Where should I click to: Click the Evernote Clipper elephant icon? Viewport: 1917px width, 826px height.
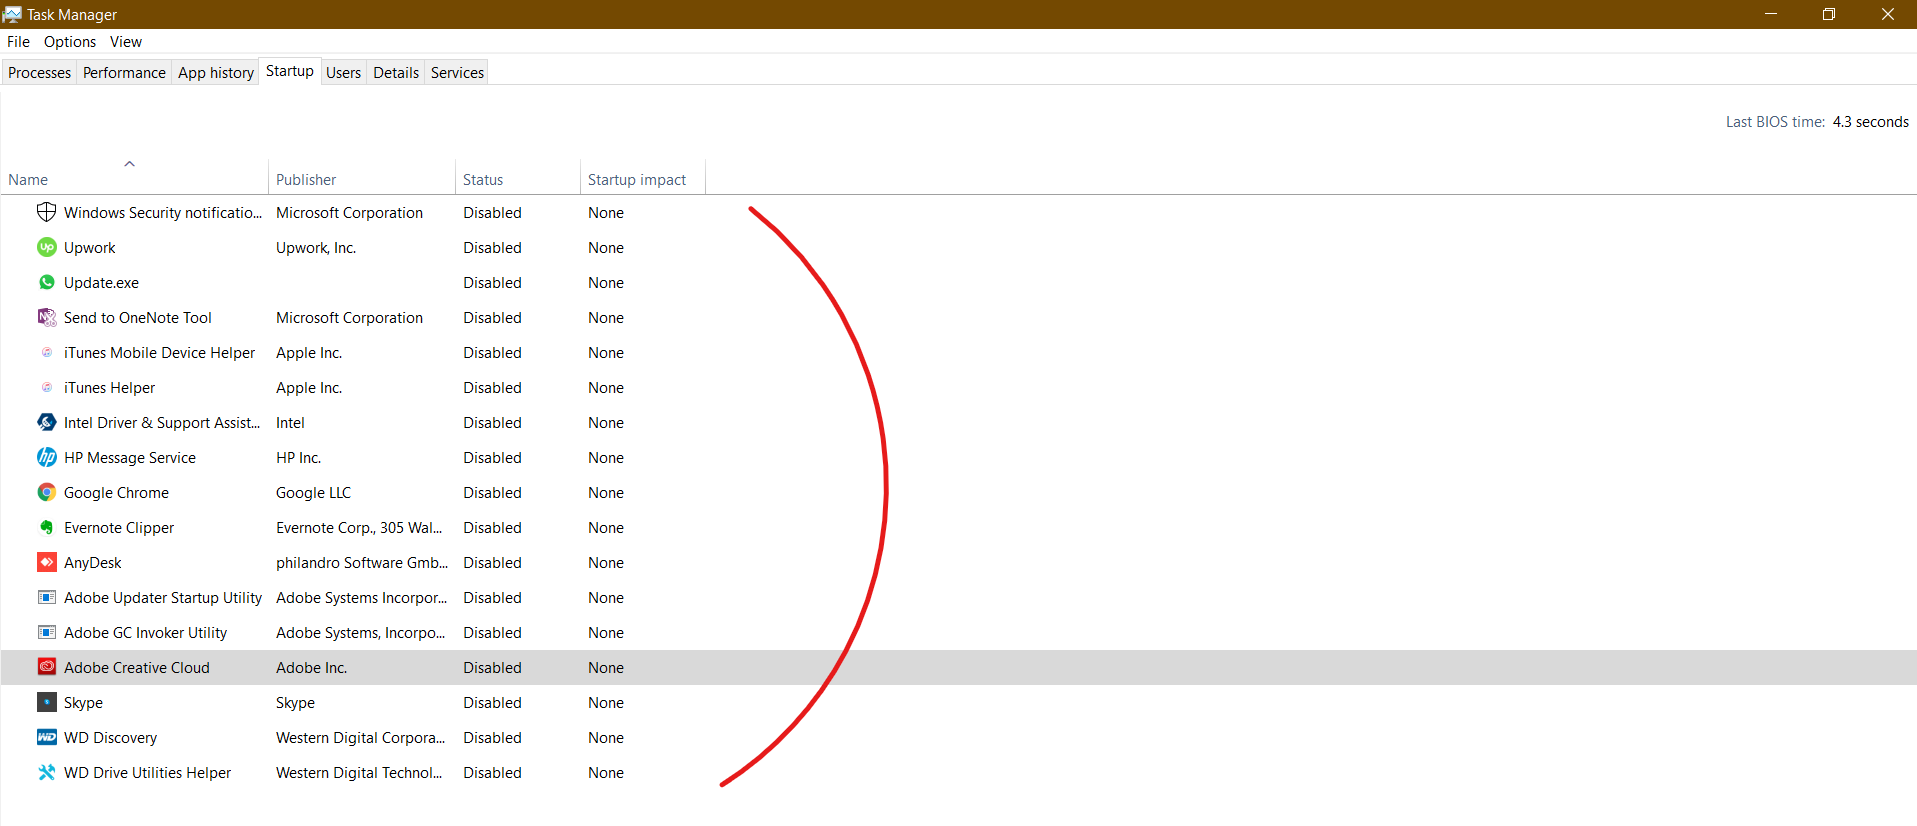tap(46, 527)
